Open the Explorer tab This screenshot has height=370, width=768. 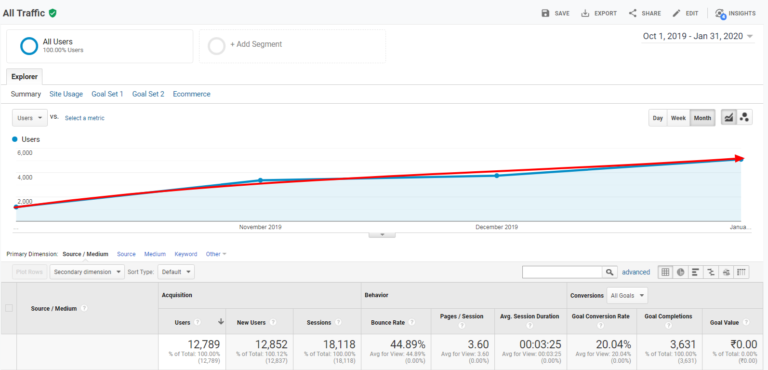coord(24,77)
